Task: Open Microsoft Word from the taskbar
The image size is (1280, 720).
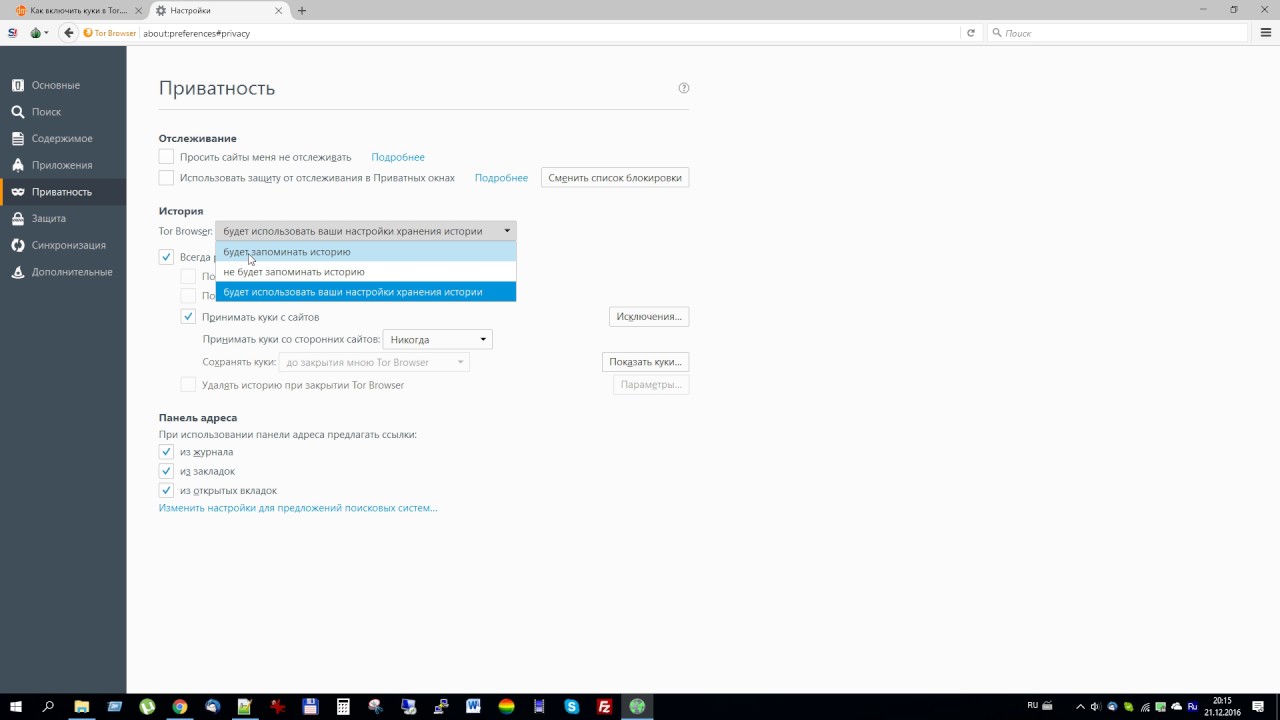Action: [x=473, y=707]
